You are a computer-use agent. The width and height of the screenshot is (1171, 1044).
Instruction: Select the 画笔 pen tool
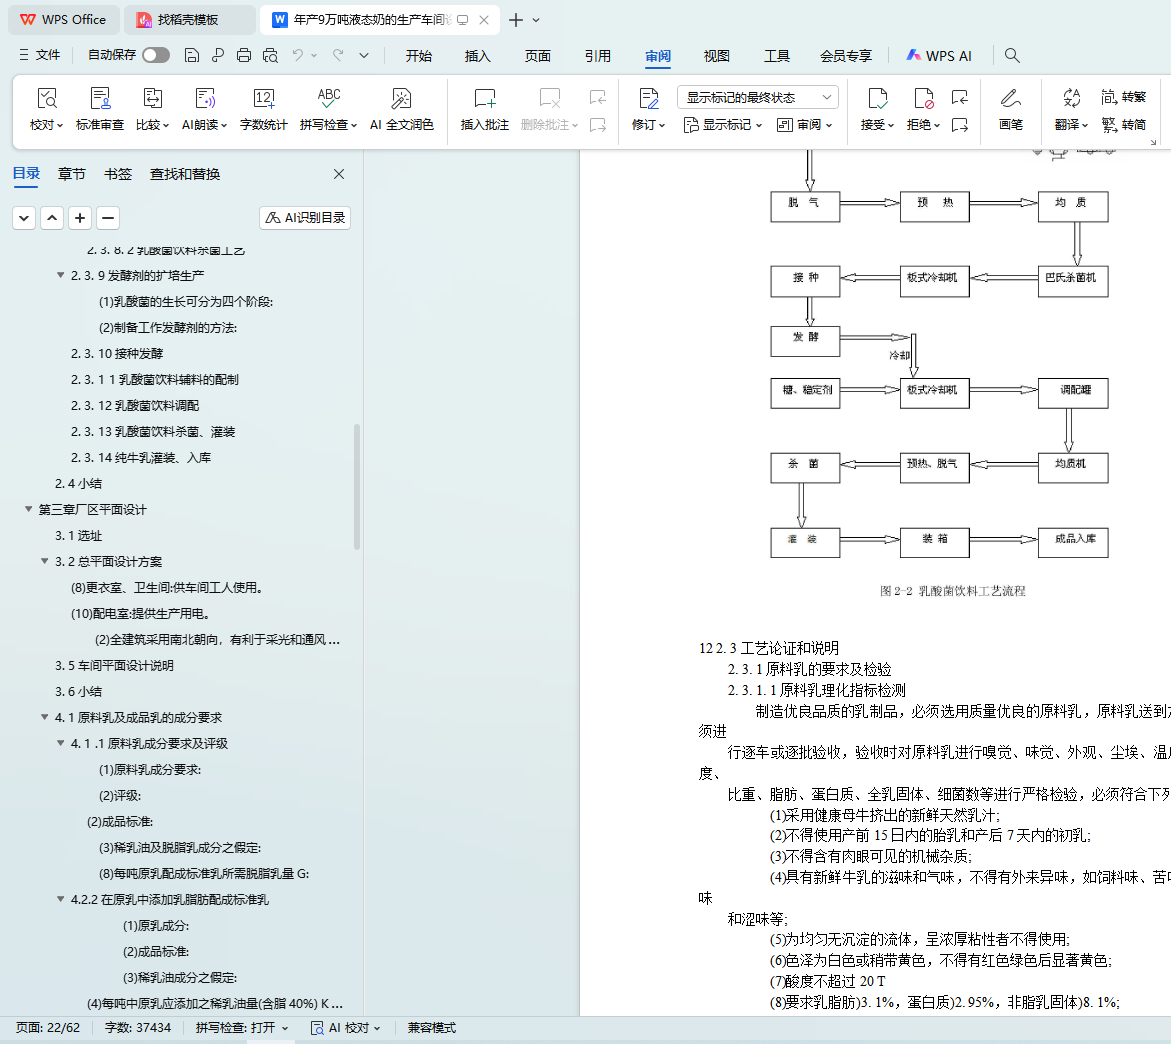1010,109
